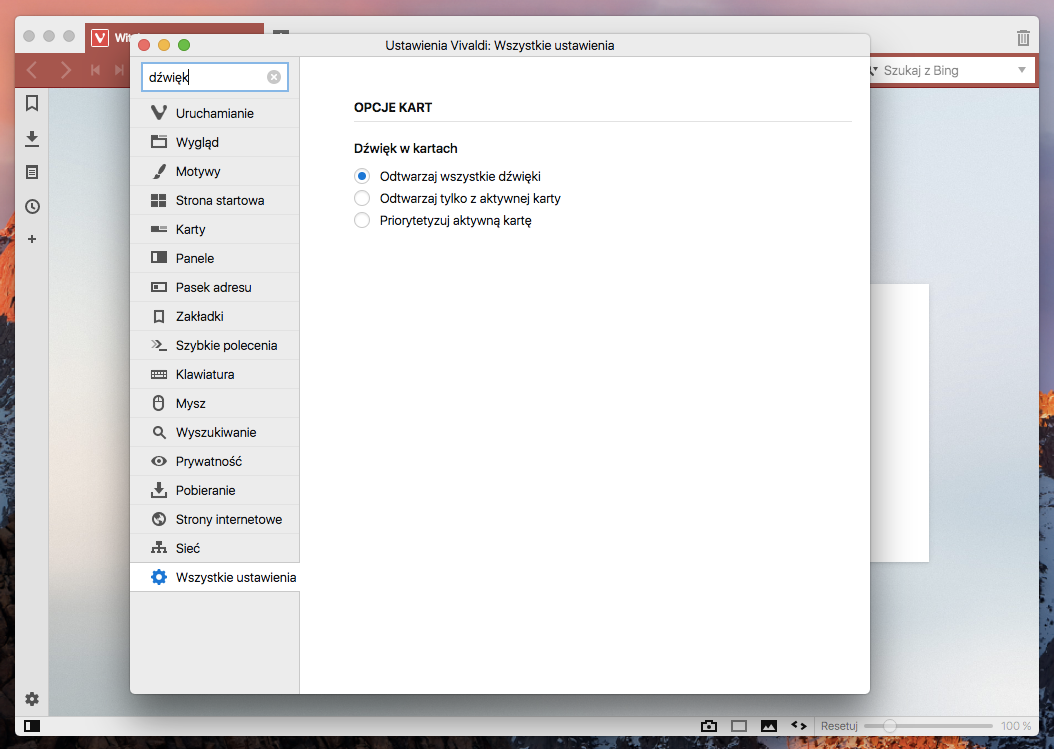This screenshot has height=749, width=1054.
Task: Select the Mysz settings category
Action: tap(214, 403)
